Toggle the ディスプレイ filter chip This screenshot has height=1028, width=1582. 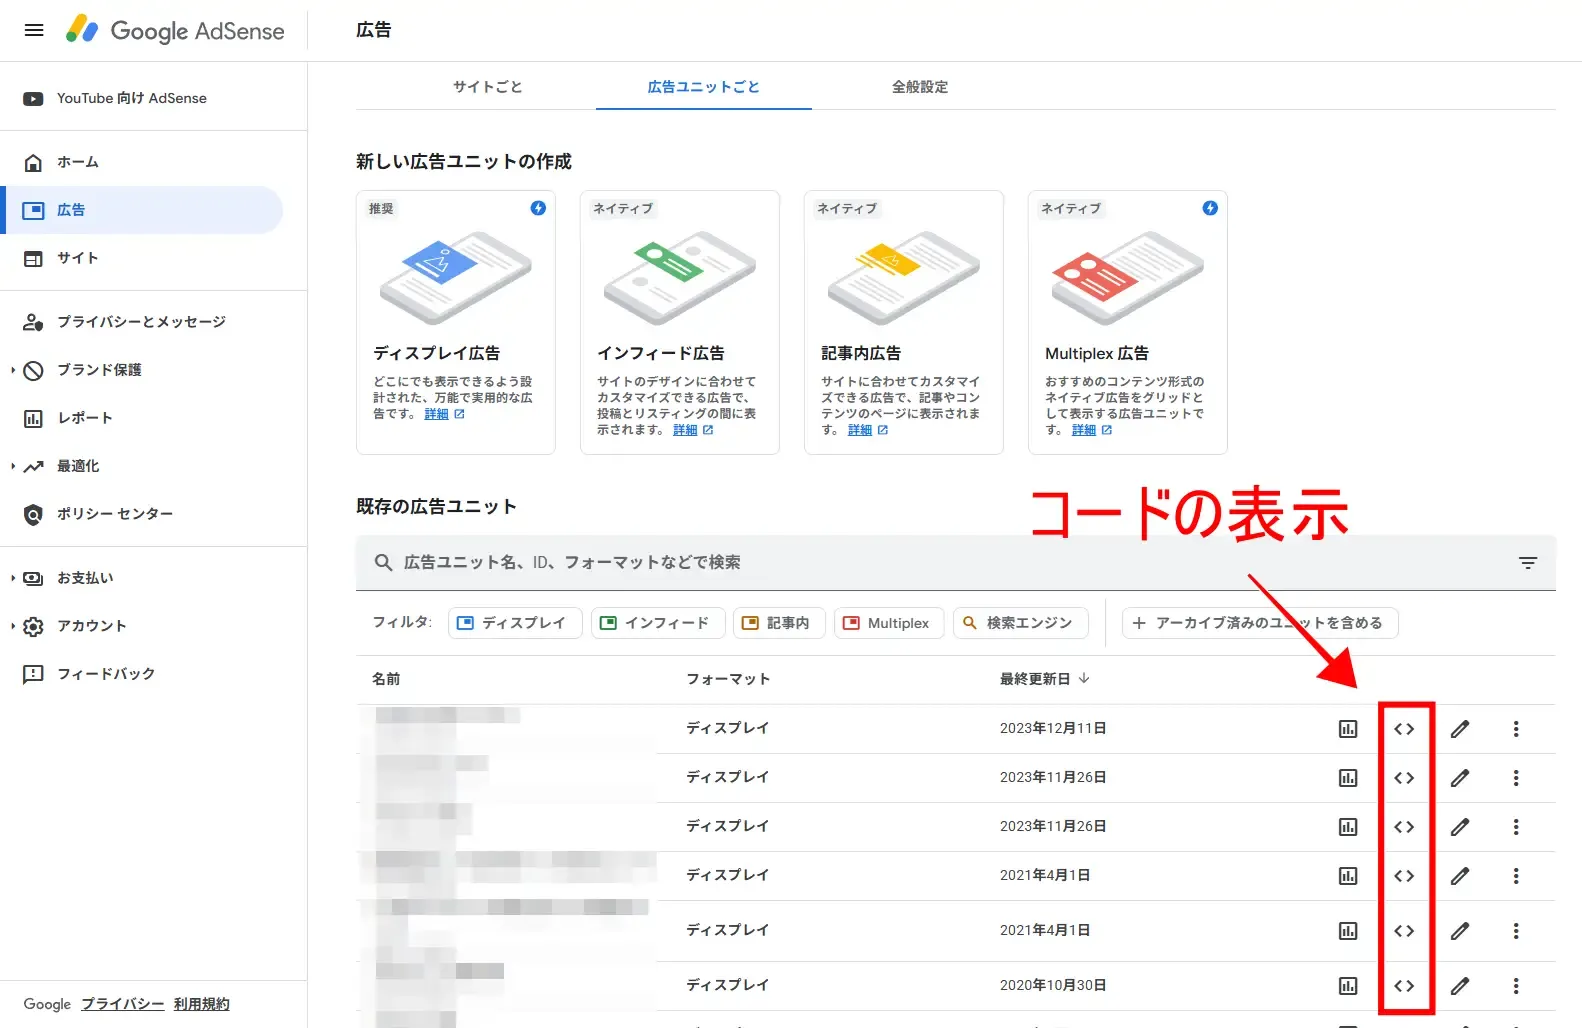514,623
